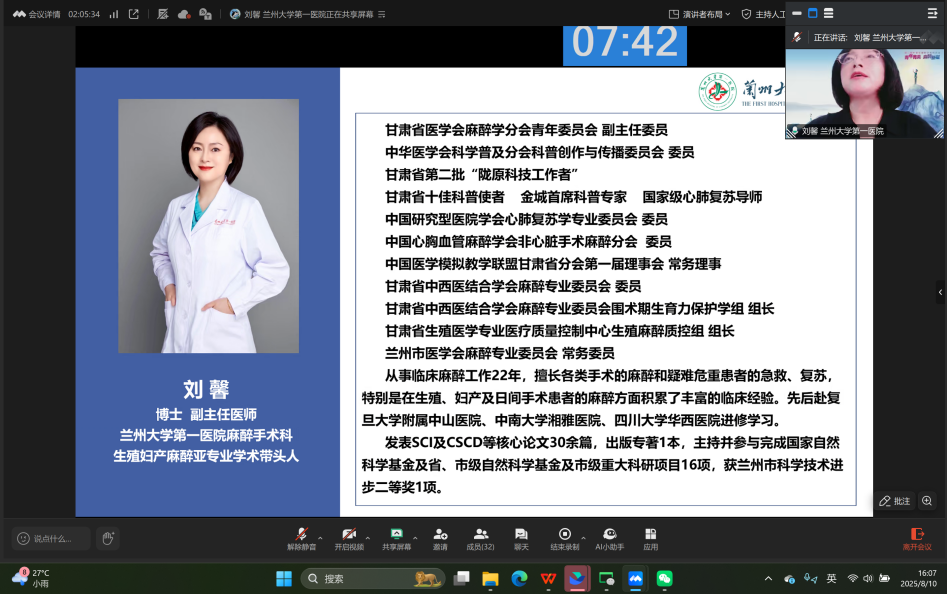Click the 说点什么 chat input box
Screen dimensions: 947x594
tap(51, 538)
